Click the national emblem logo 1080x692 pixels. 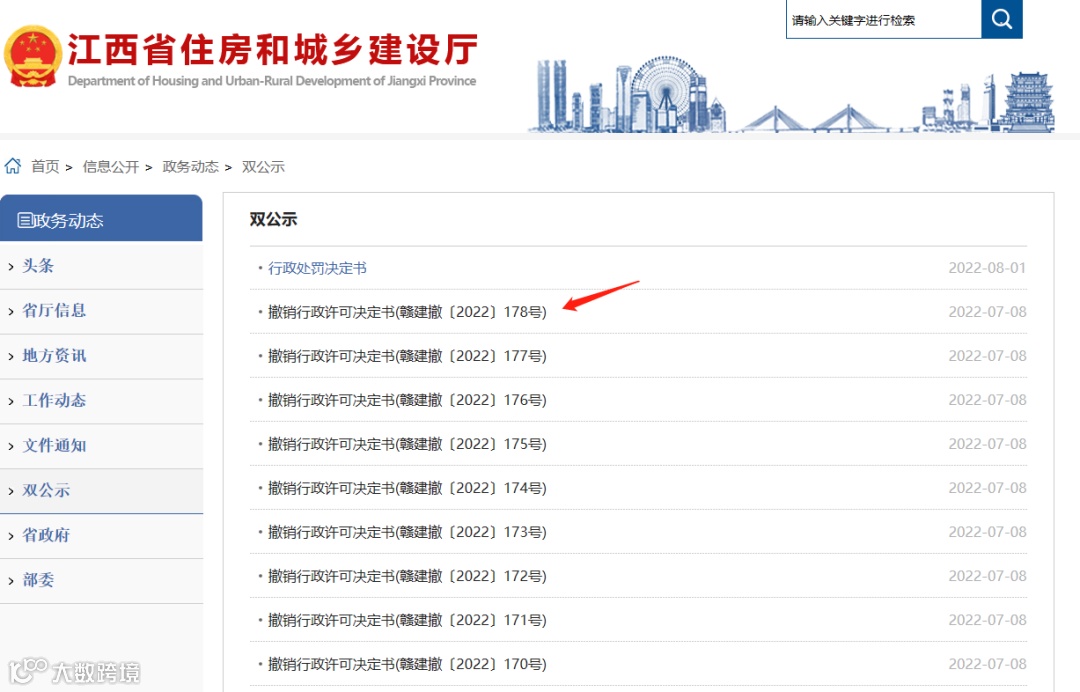(x=32, y=57)
